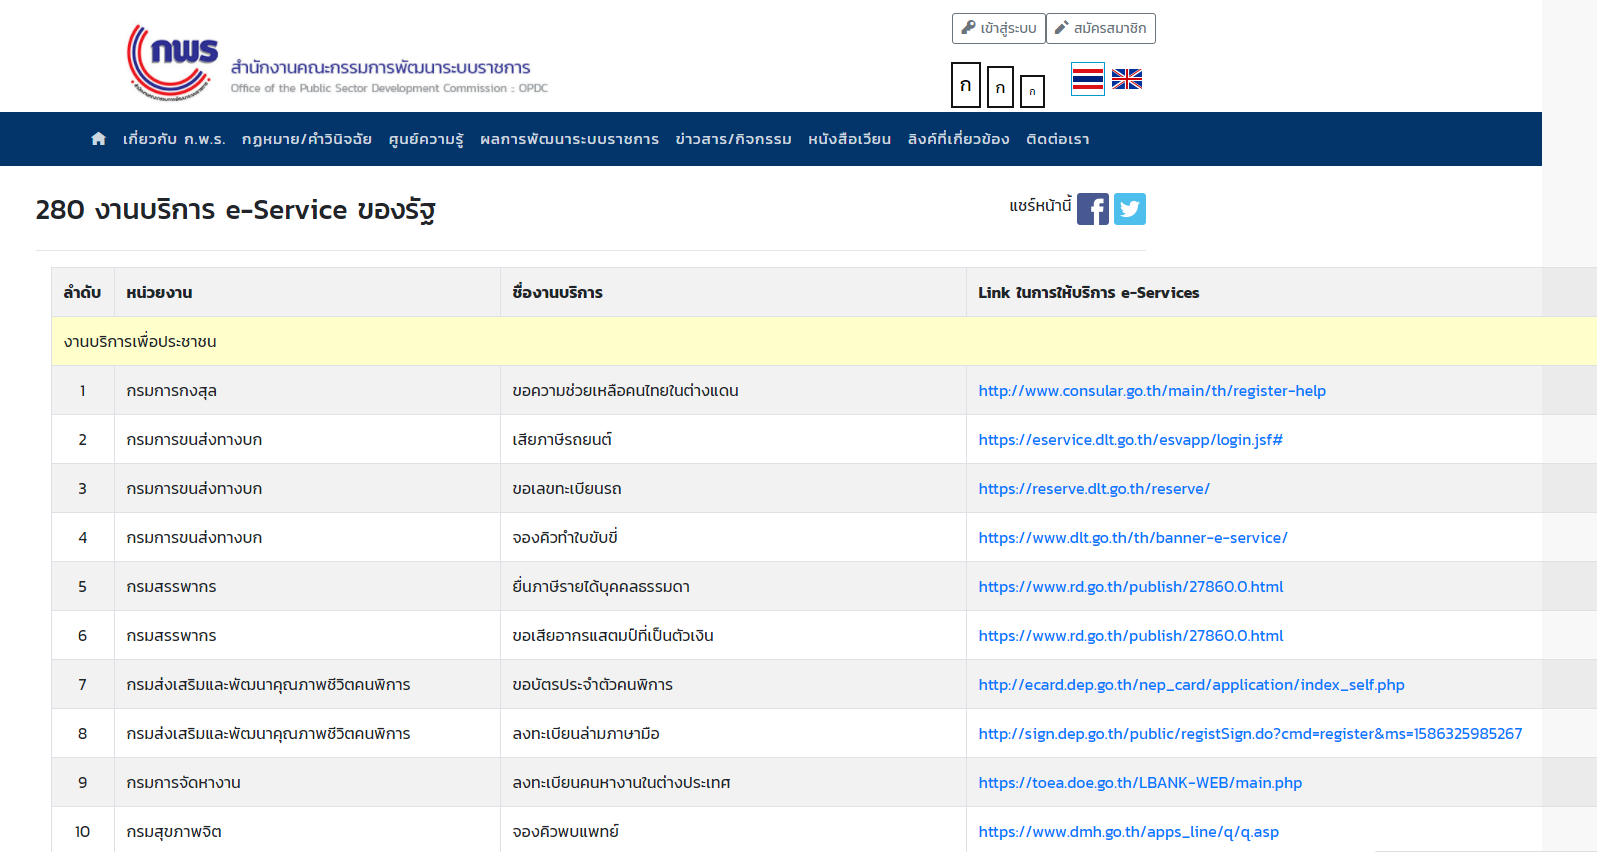Click the งานบริการเพื่อประชาชน section row
Viewport: 1597px width, 852px height.
tap(824, 342)
